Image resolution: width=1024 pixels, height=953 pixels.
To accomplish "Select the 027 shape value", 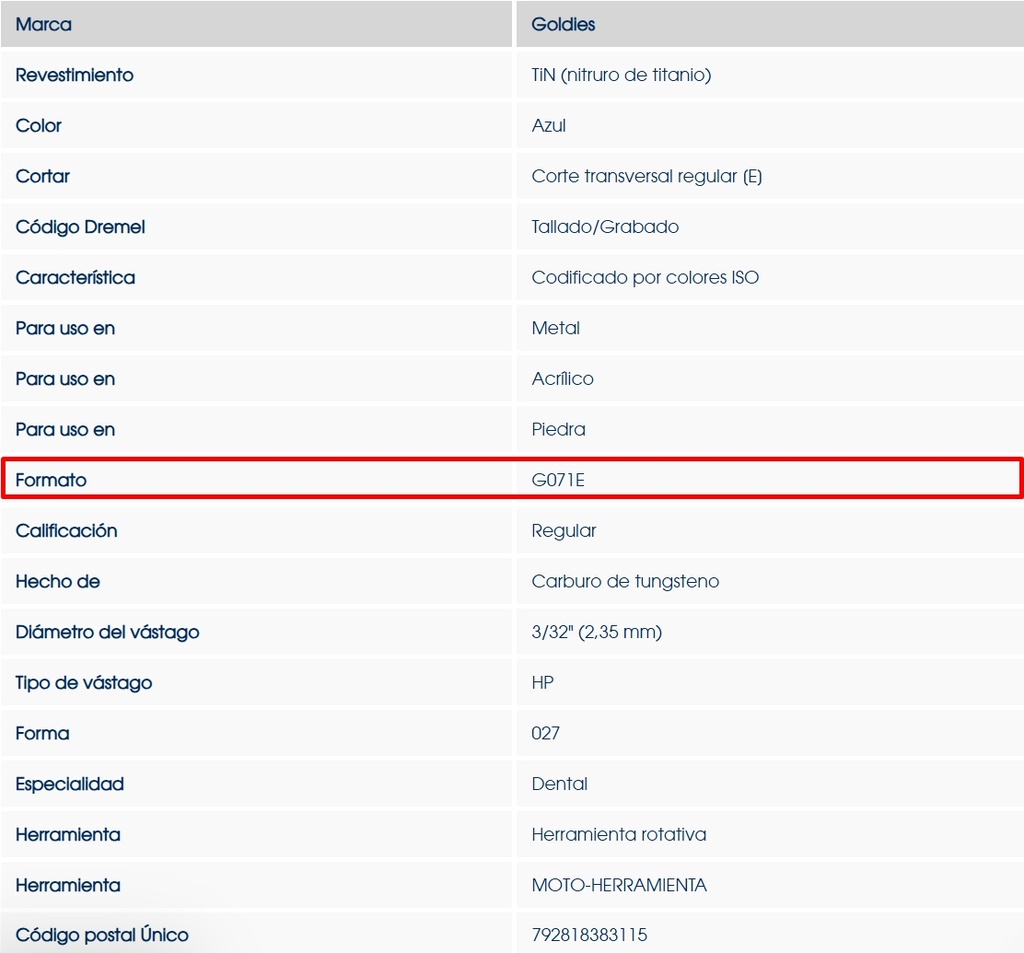I will [546, 733].
